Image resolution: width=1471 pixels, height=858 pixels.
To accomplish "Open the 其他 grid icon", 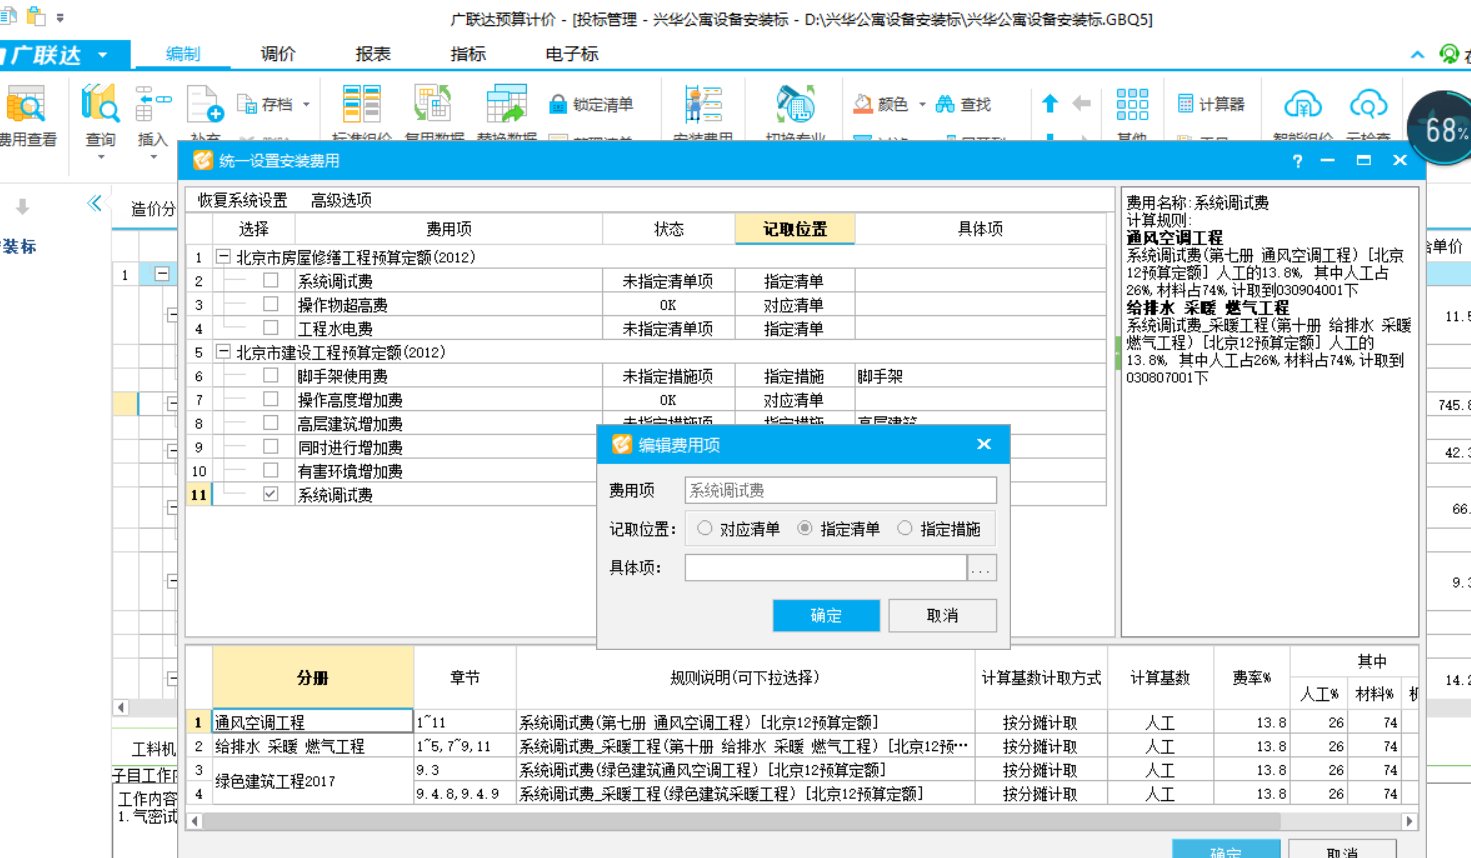I will pos(1132,104).
